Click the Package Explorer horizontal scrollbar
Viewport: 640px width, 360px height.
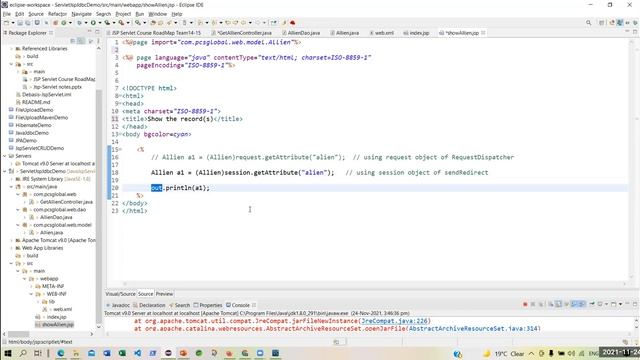click(18, 334)
